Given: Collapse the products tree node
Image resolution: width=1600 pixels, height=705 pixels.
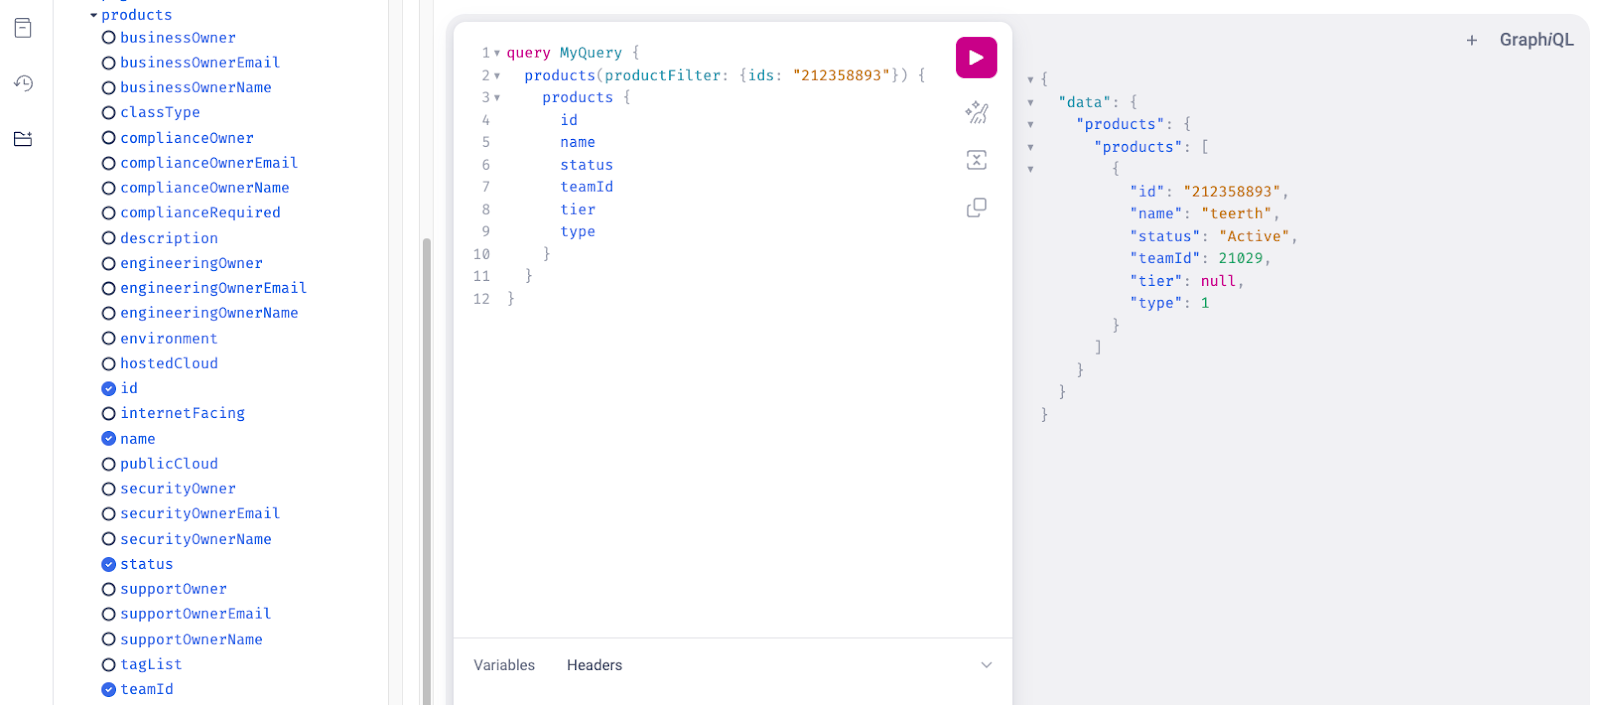Looking at the screenshot, I should (94, 15).
